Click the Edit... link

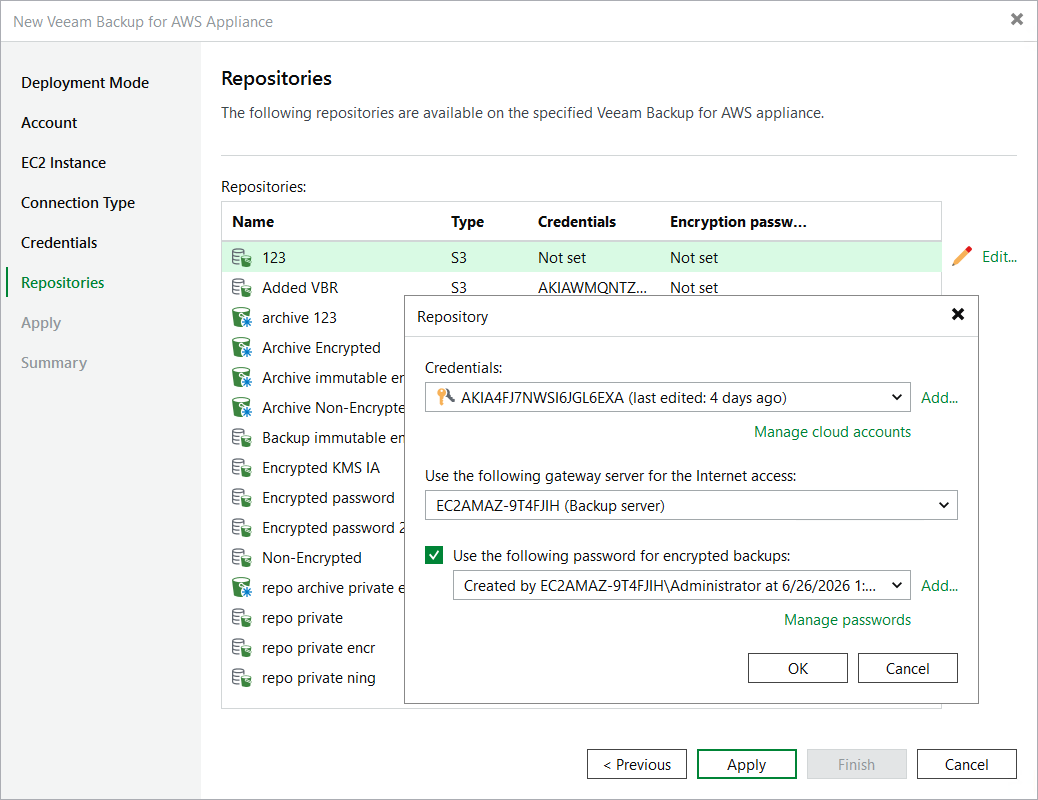click(999, 257)
